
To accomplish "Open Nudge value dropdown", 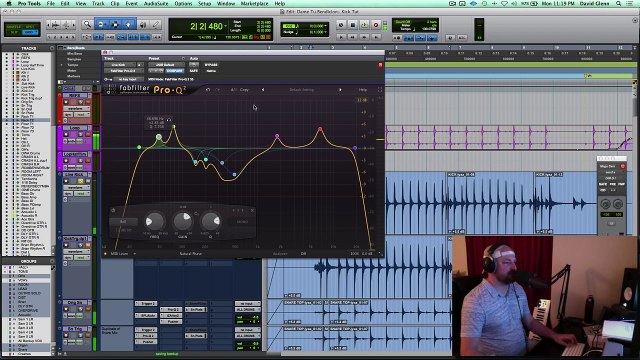I will pos(325,32).
